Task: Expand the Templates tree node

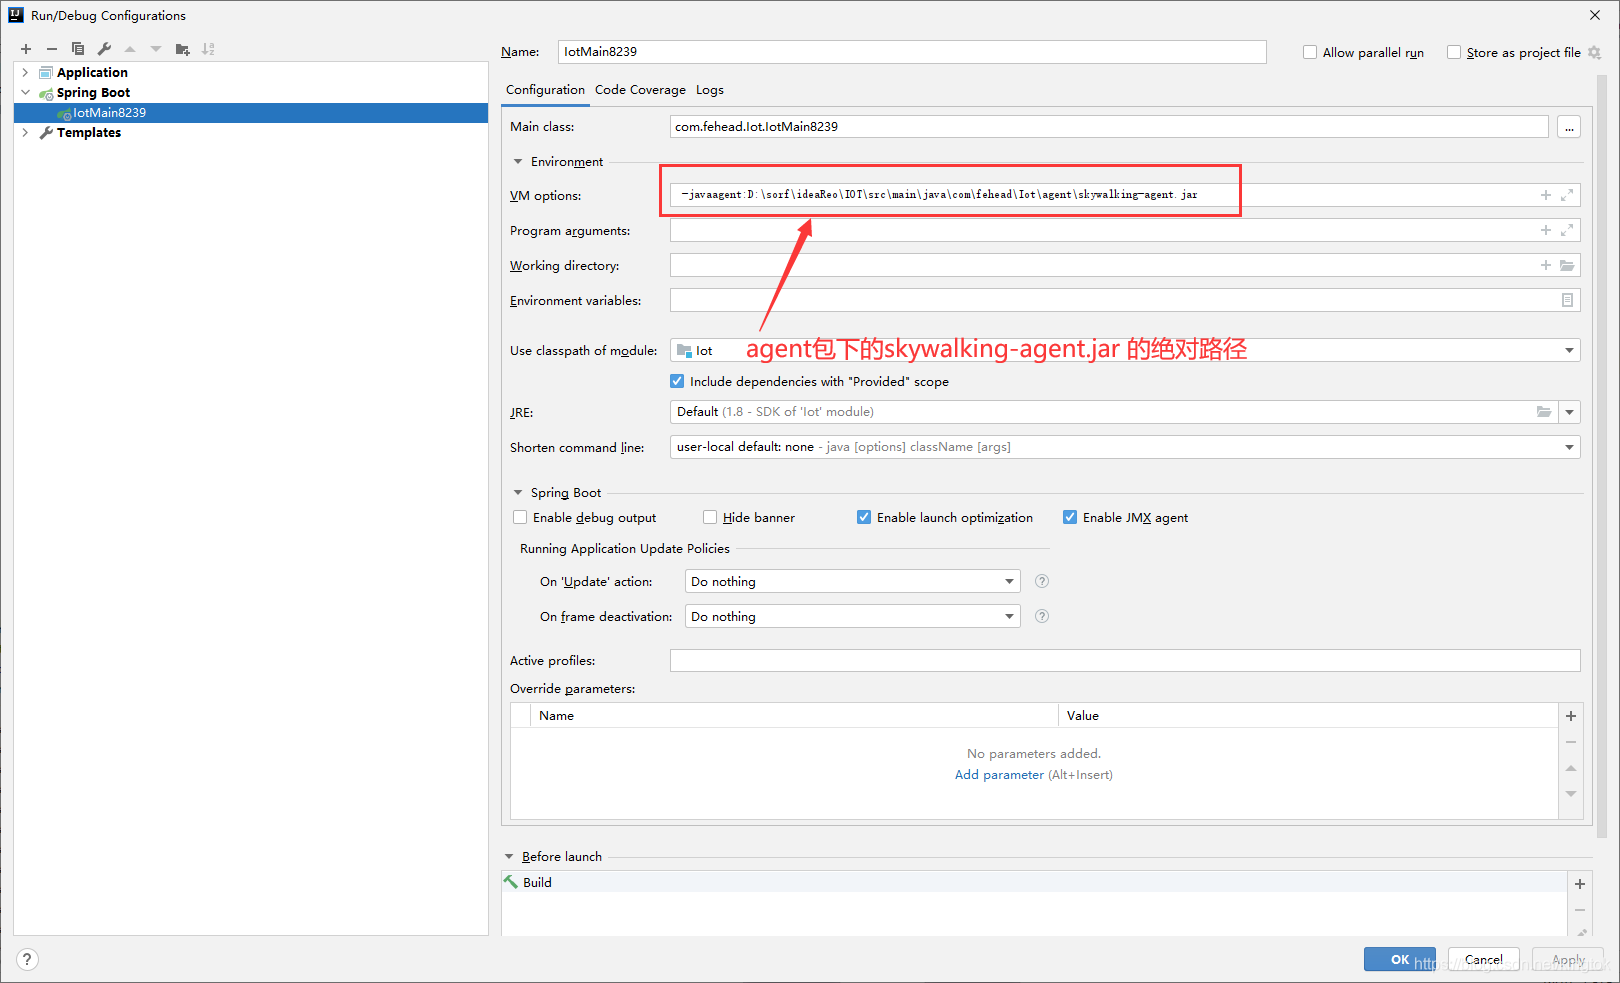Action: [25, 132]
